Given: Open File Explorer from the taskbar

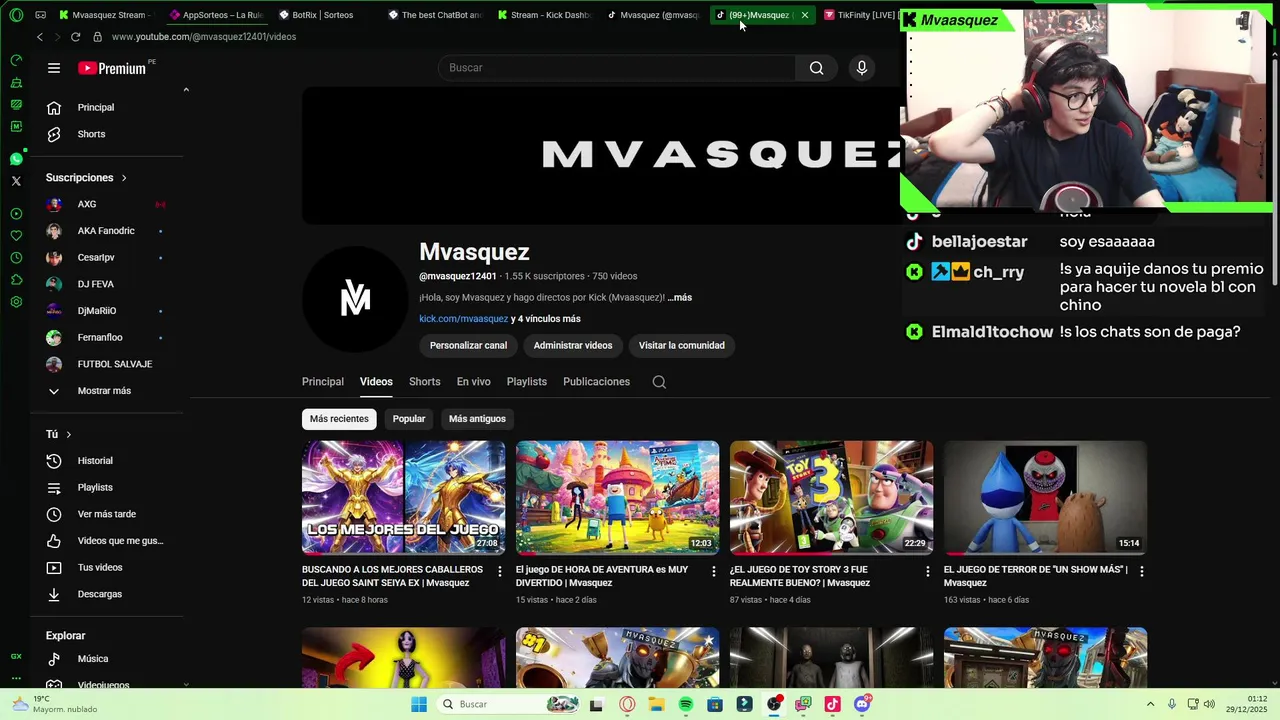Looking at the screenshot, I should (x=657, y=704).
